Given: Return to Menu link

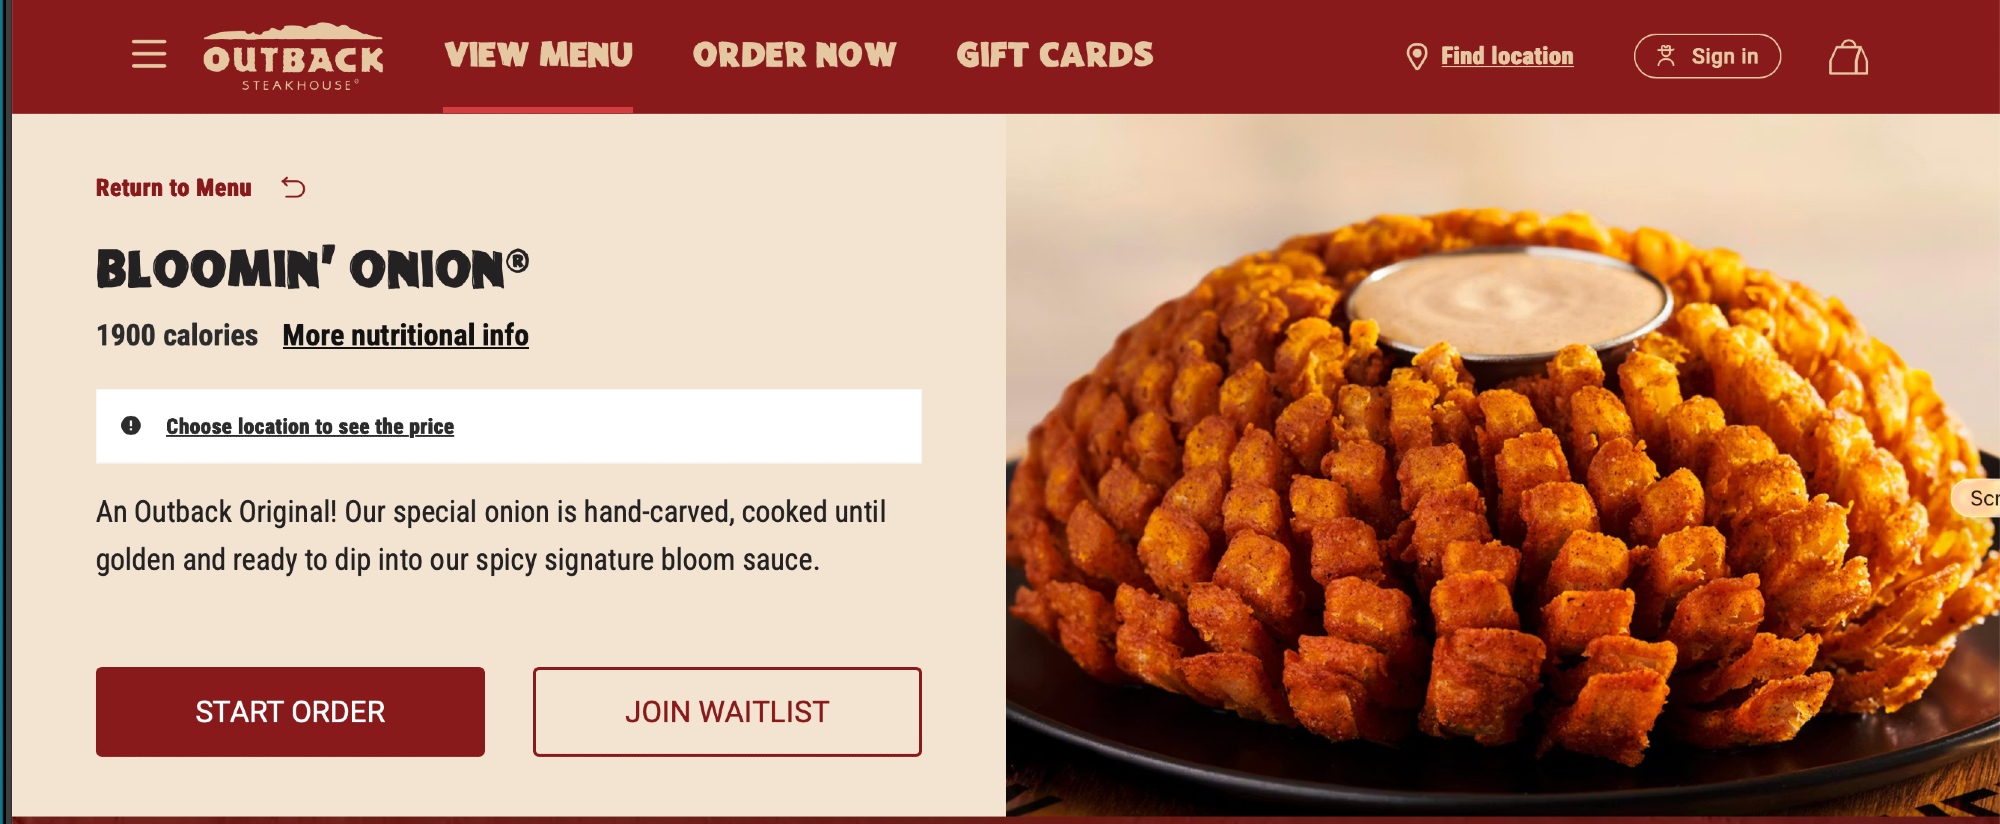Looking at the screenshot, I should point(174,188).
